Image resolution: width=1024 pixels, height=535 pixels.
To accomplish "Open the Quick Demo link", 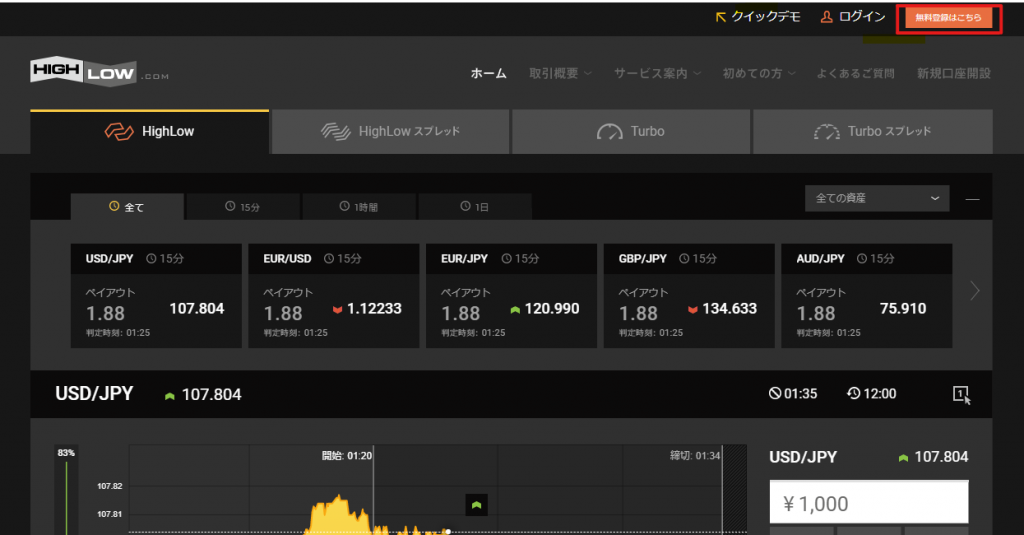I will [x=758, y=17].
